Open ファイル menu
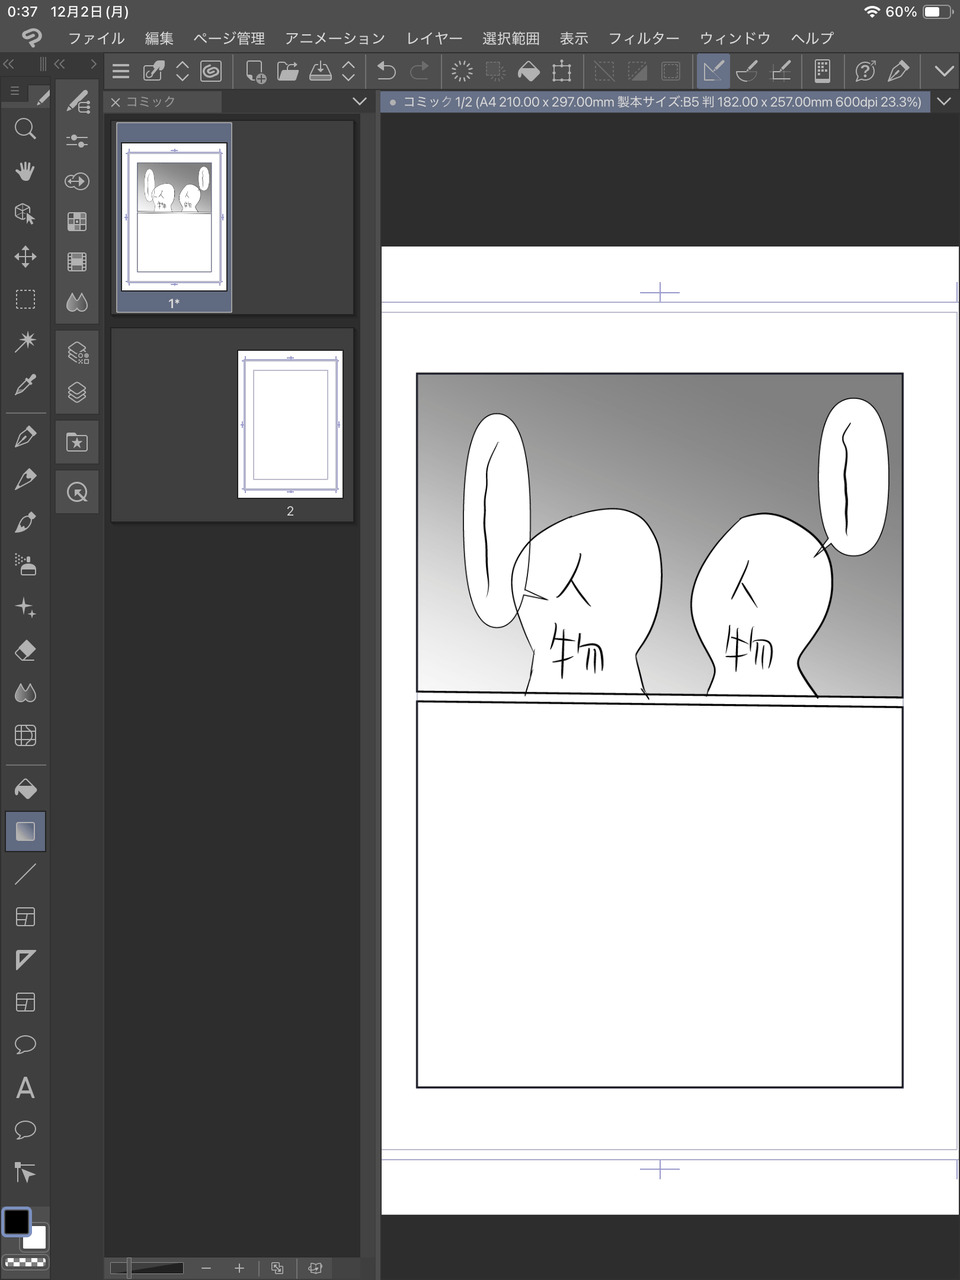960x1280 pixels. (96, 38)
